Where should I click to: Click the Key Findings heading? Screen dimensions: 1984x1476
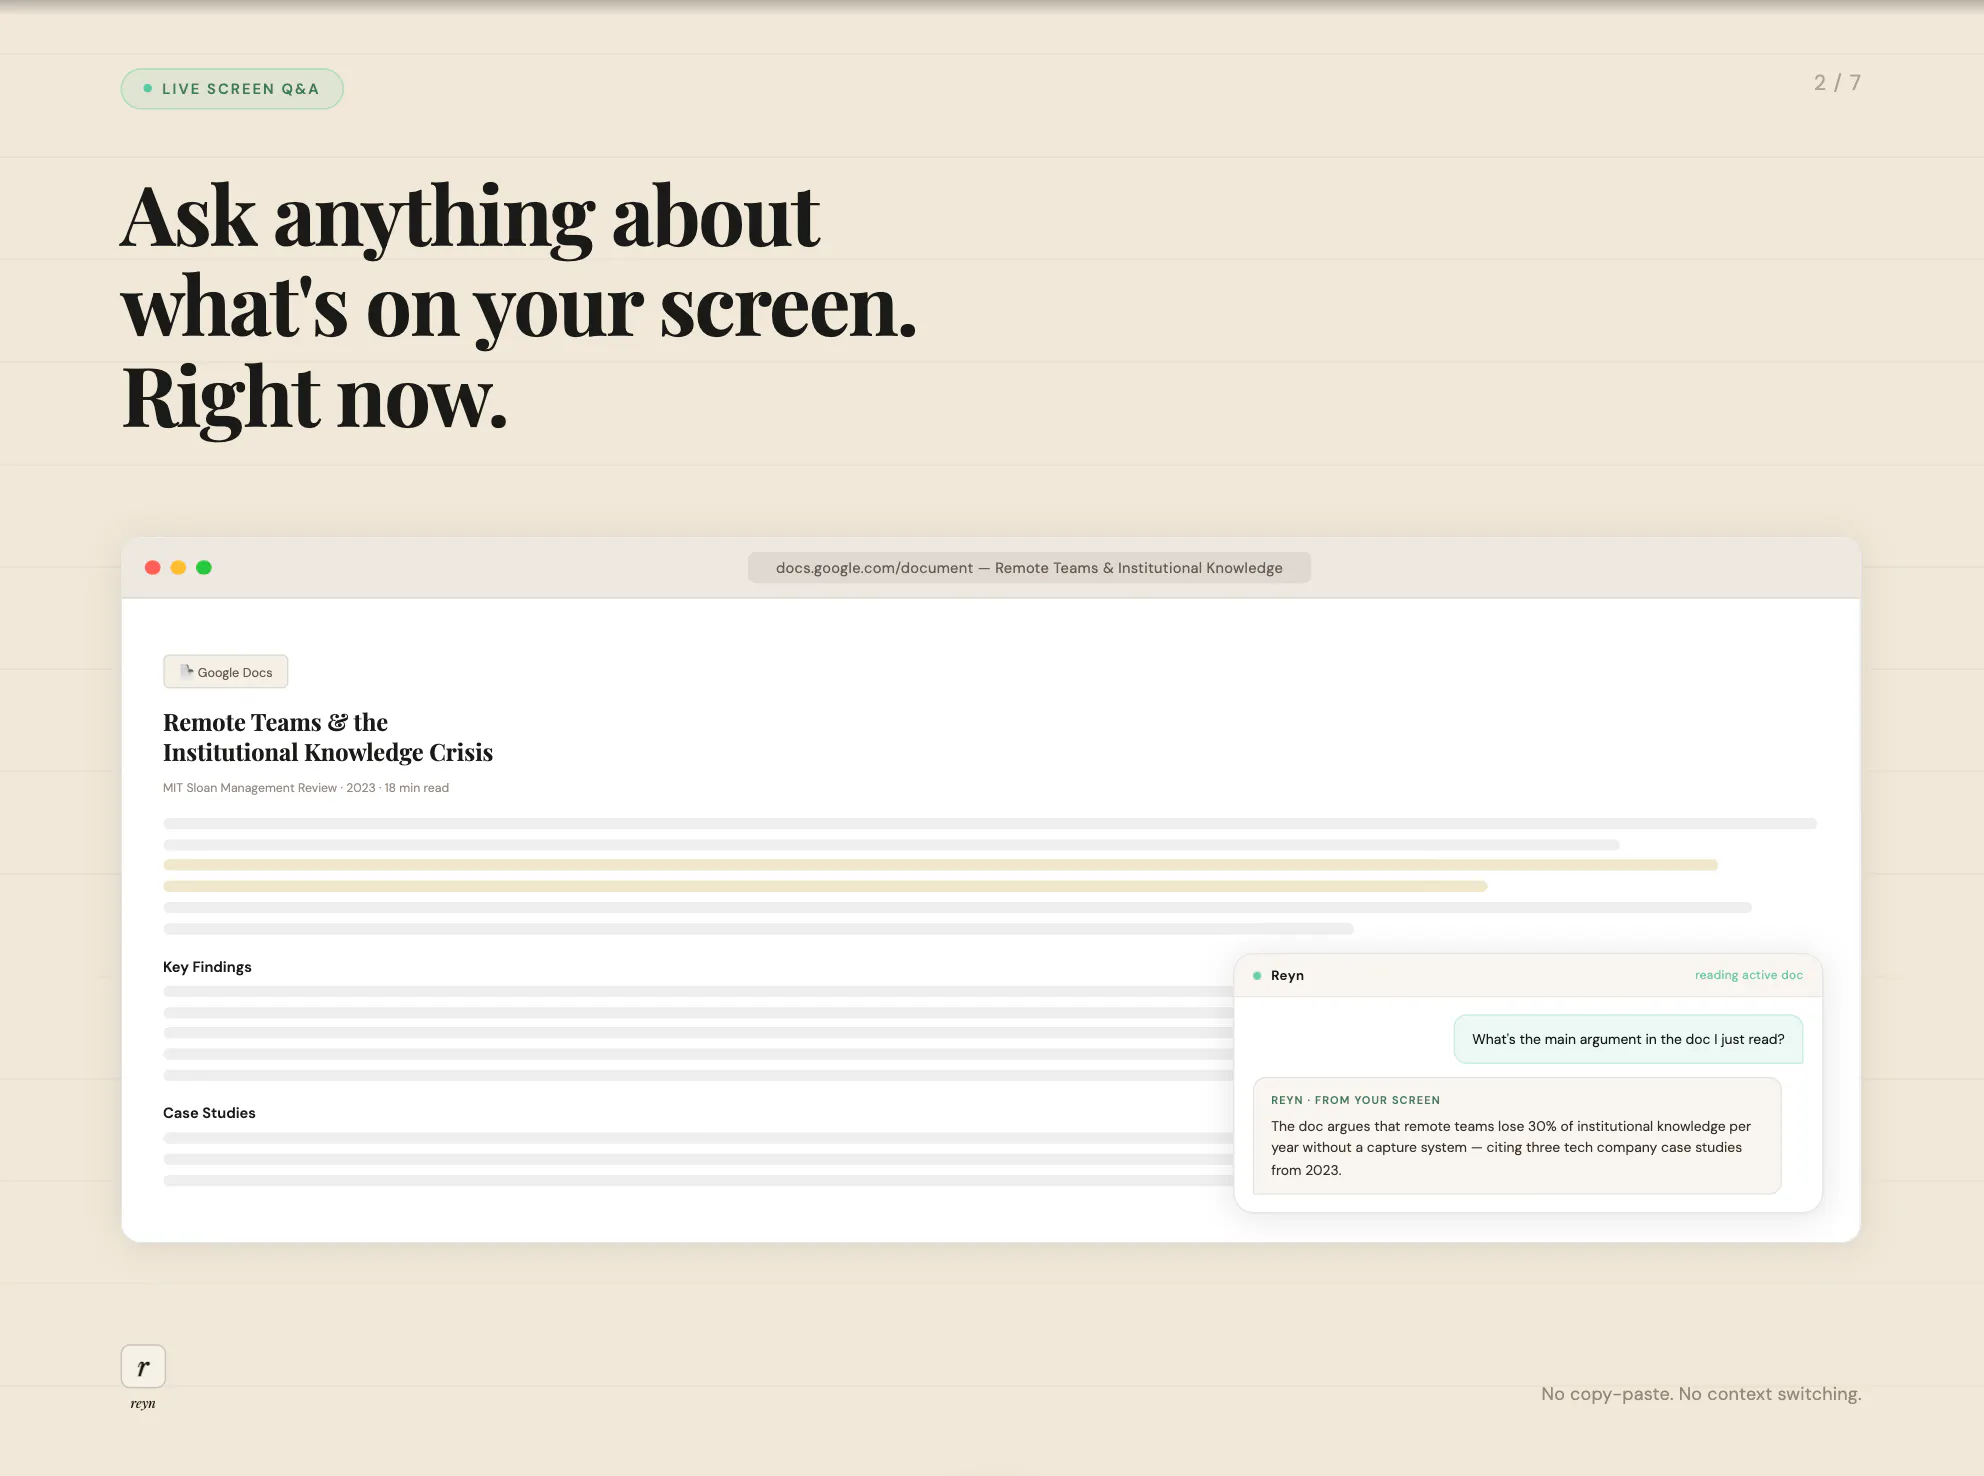[207, 967]
